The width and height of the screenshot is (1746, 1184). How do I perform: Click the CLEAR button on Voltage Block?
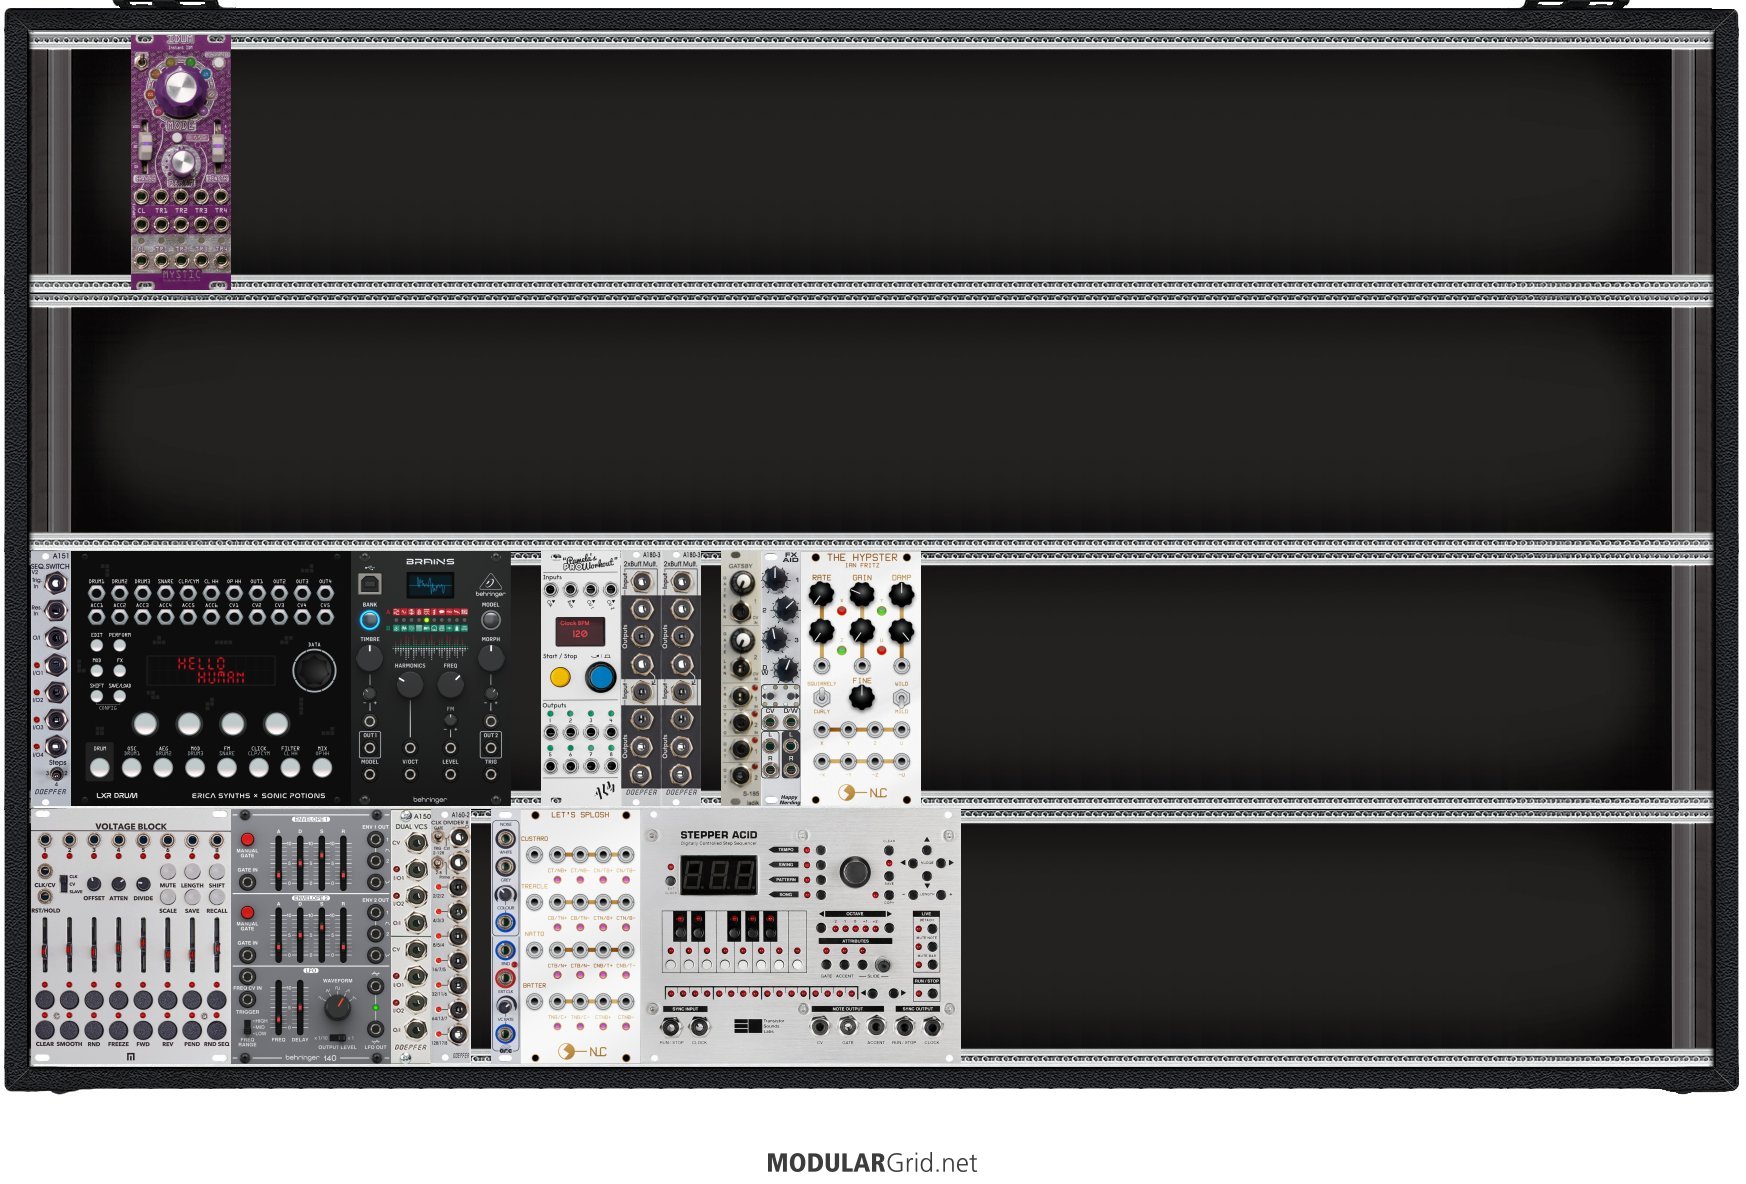(45, 1030)
